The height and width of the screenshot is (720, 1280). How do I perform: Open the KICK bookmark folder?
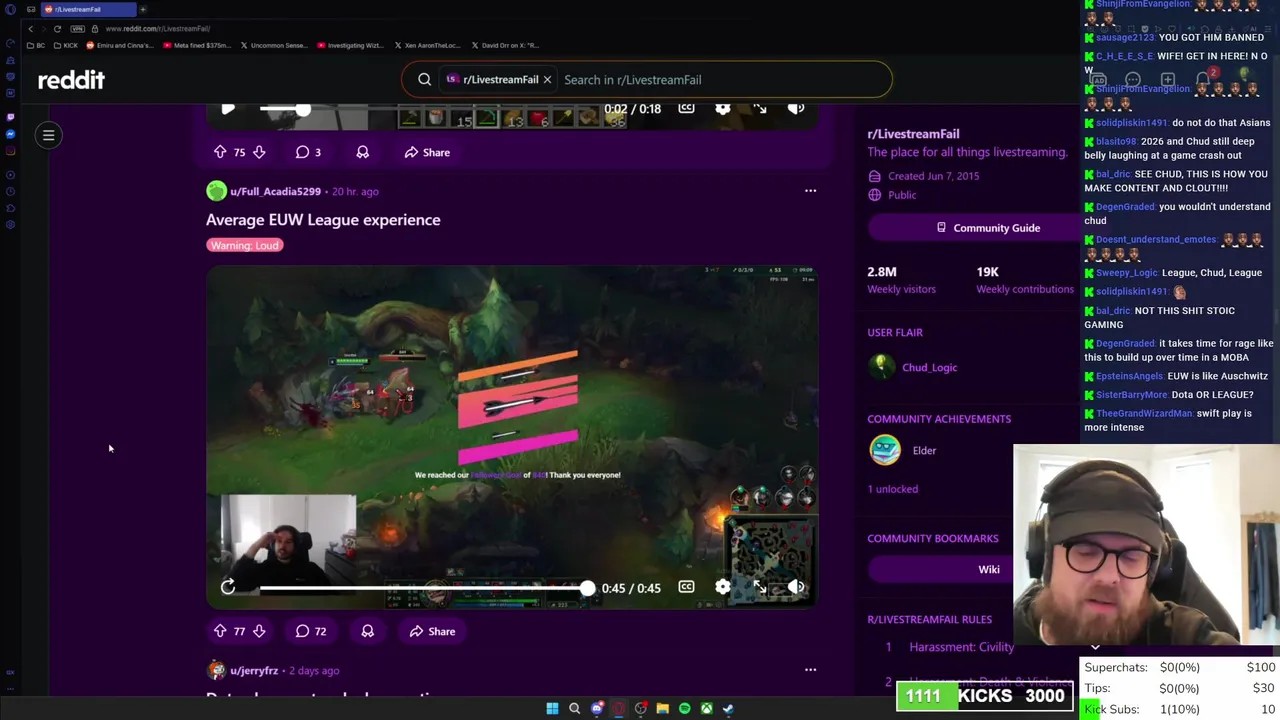[65, 45]
